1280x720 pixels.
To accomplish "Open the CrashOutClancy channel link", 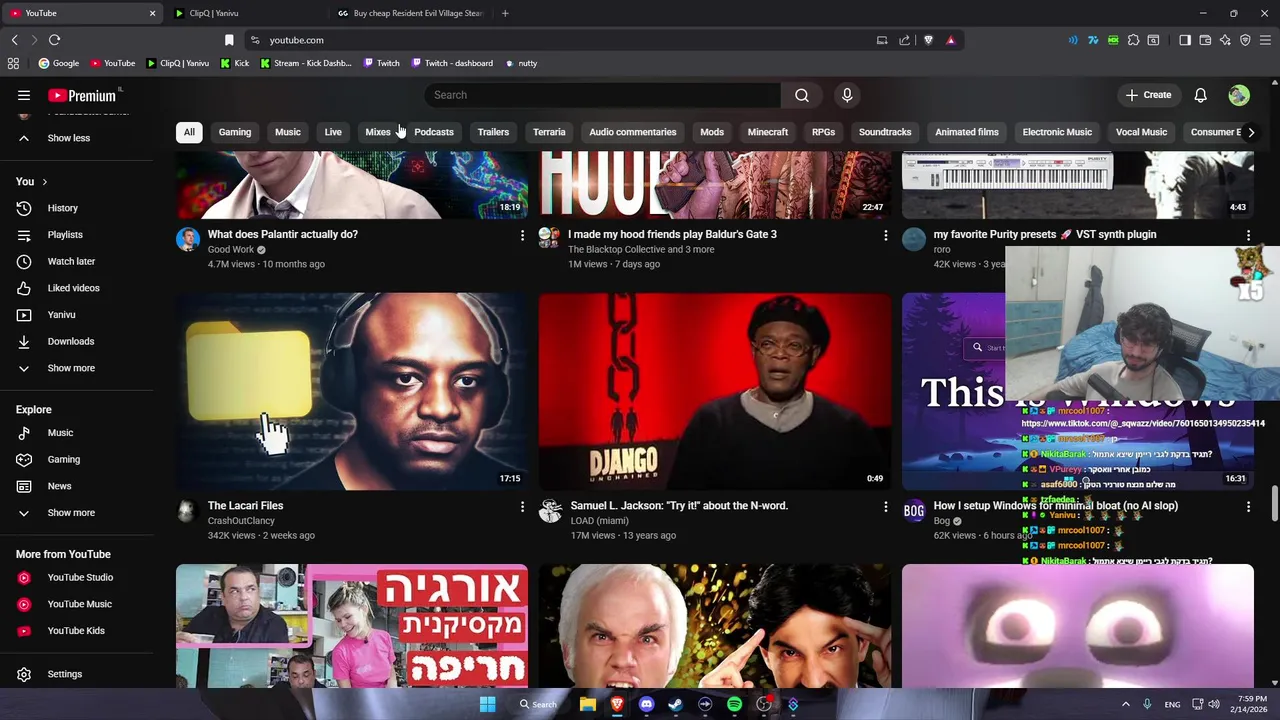I will pos(241,521).
